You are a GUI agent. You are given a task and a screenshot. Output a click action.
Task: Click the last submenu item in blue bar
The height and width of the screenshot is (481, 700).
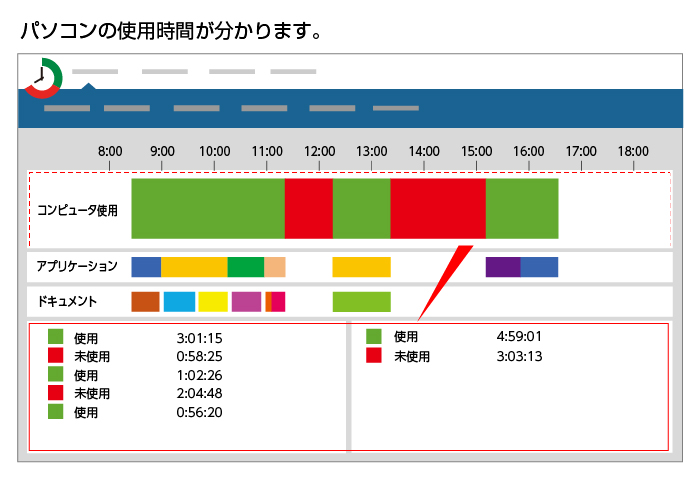tap(396, 108)
